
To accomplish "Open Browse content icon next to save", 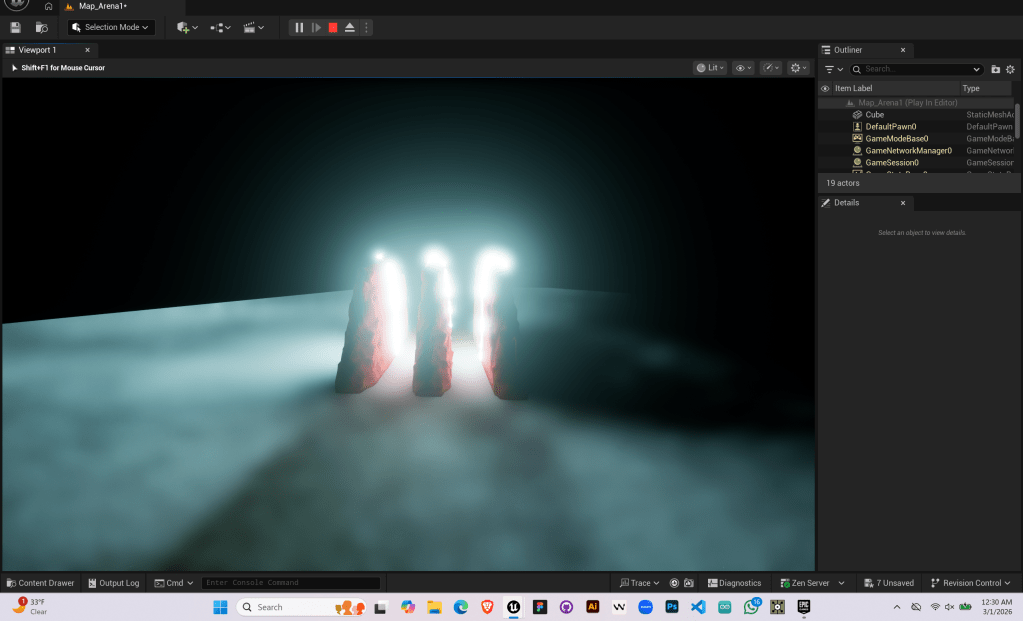I will click(x=41, y=27).
